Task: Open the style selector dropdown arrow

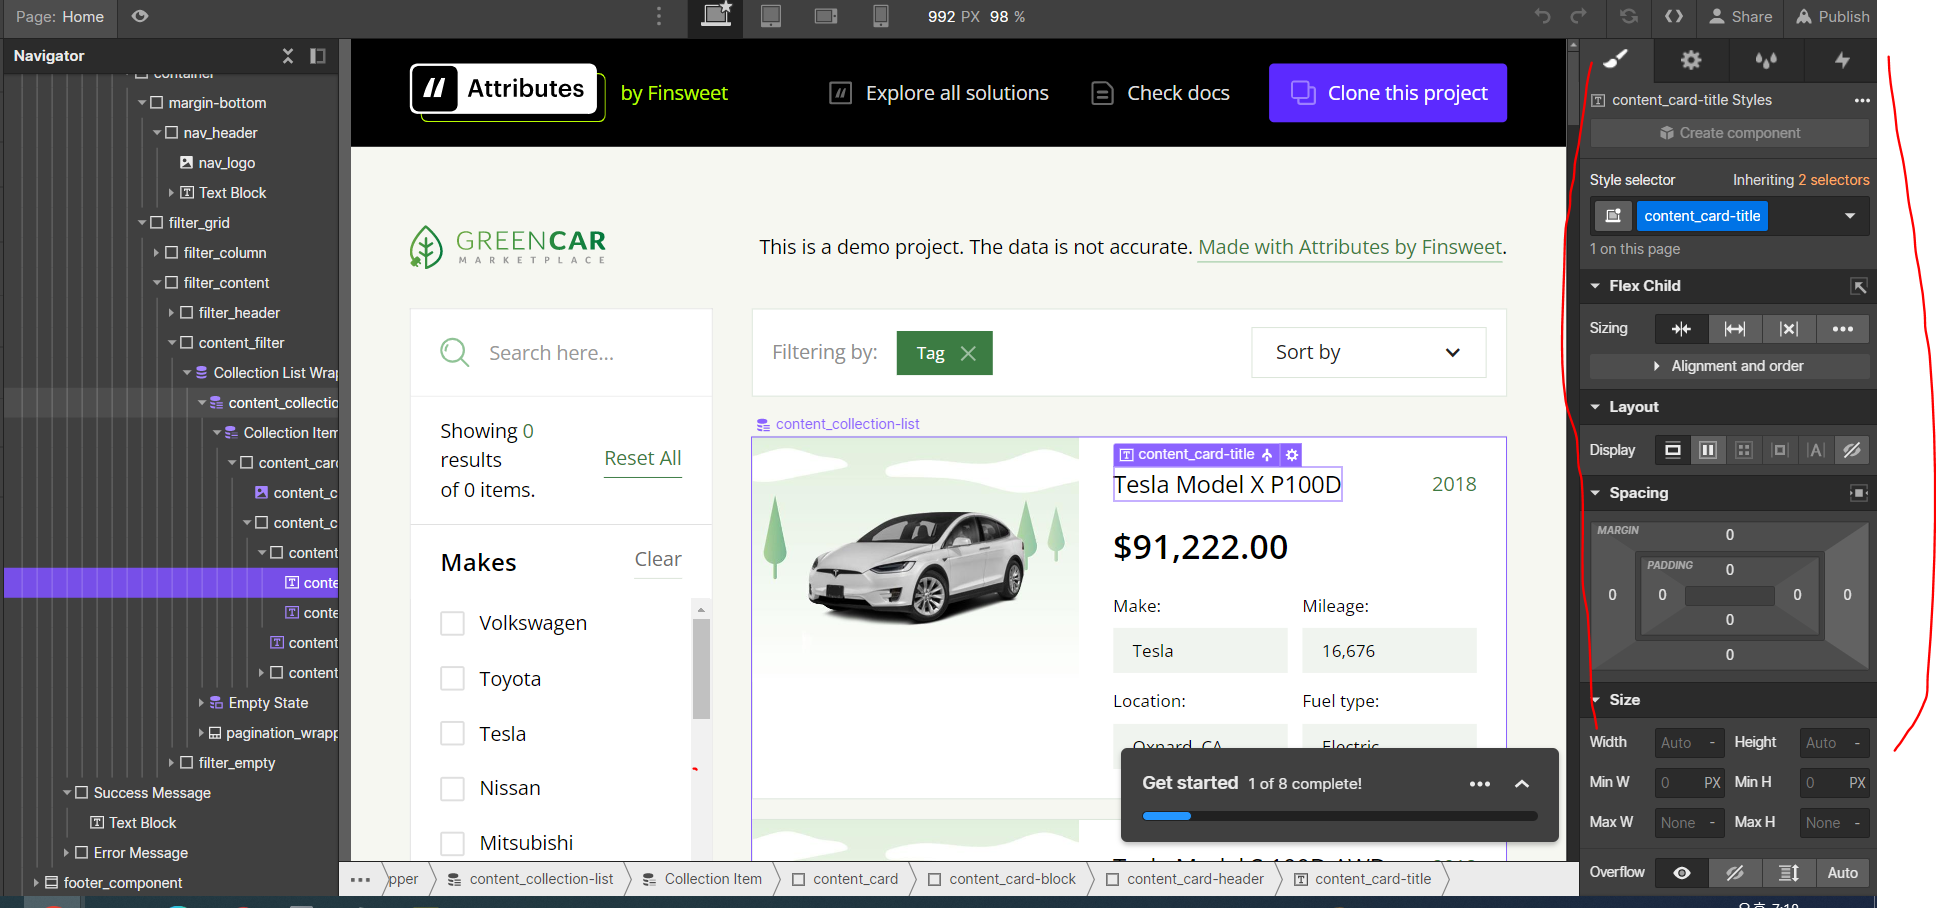Action: point(1850,216)
